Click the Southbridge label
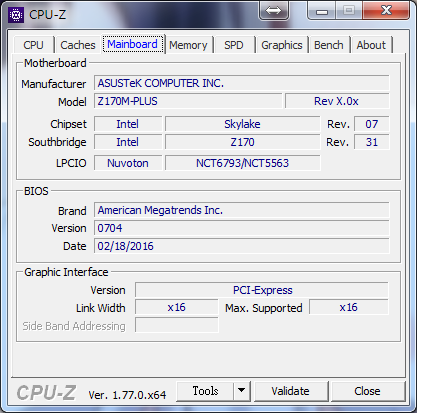 (57, 142)
